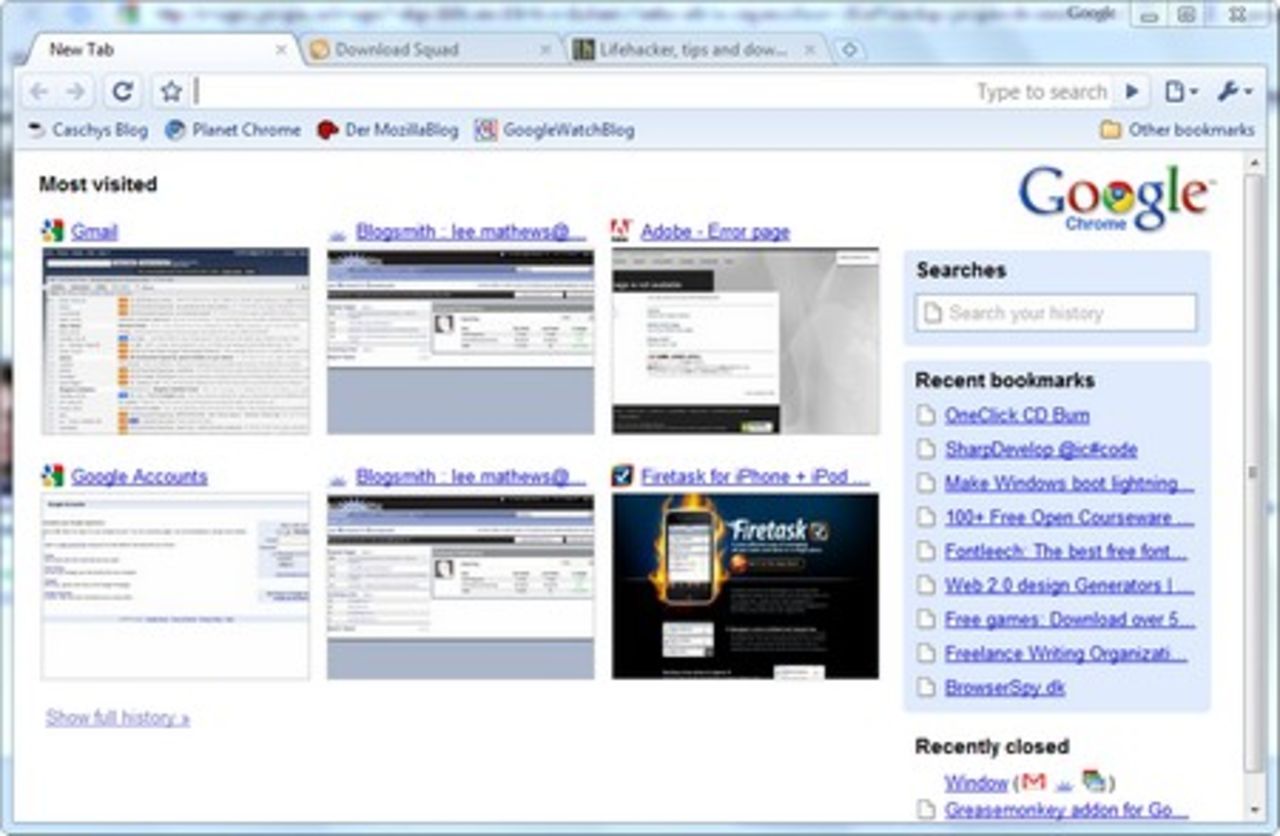1280x836 pixels.
Task: Close the Download Squad tab
Action: (545, 49)
